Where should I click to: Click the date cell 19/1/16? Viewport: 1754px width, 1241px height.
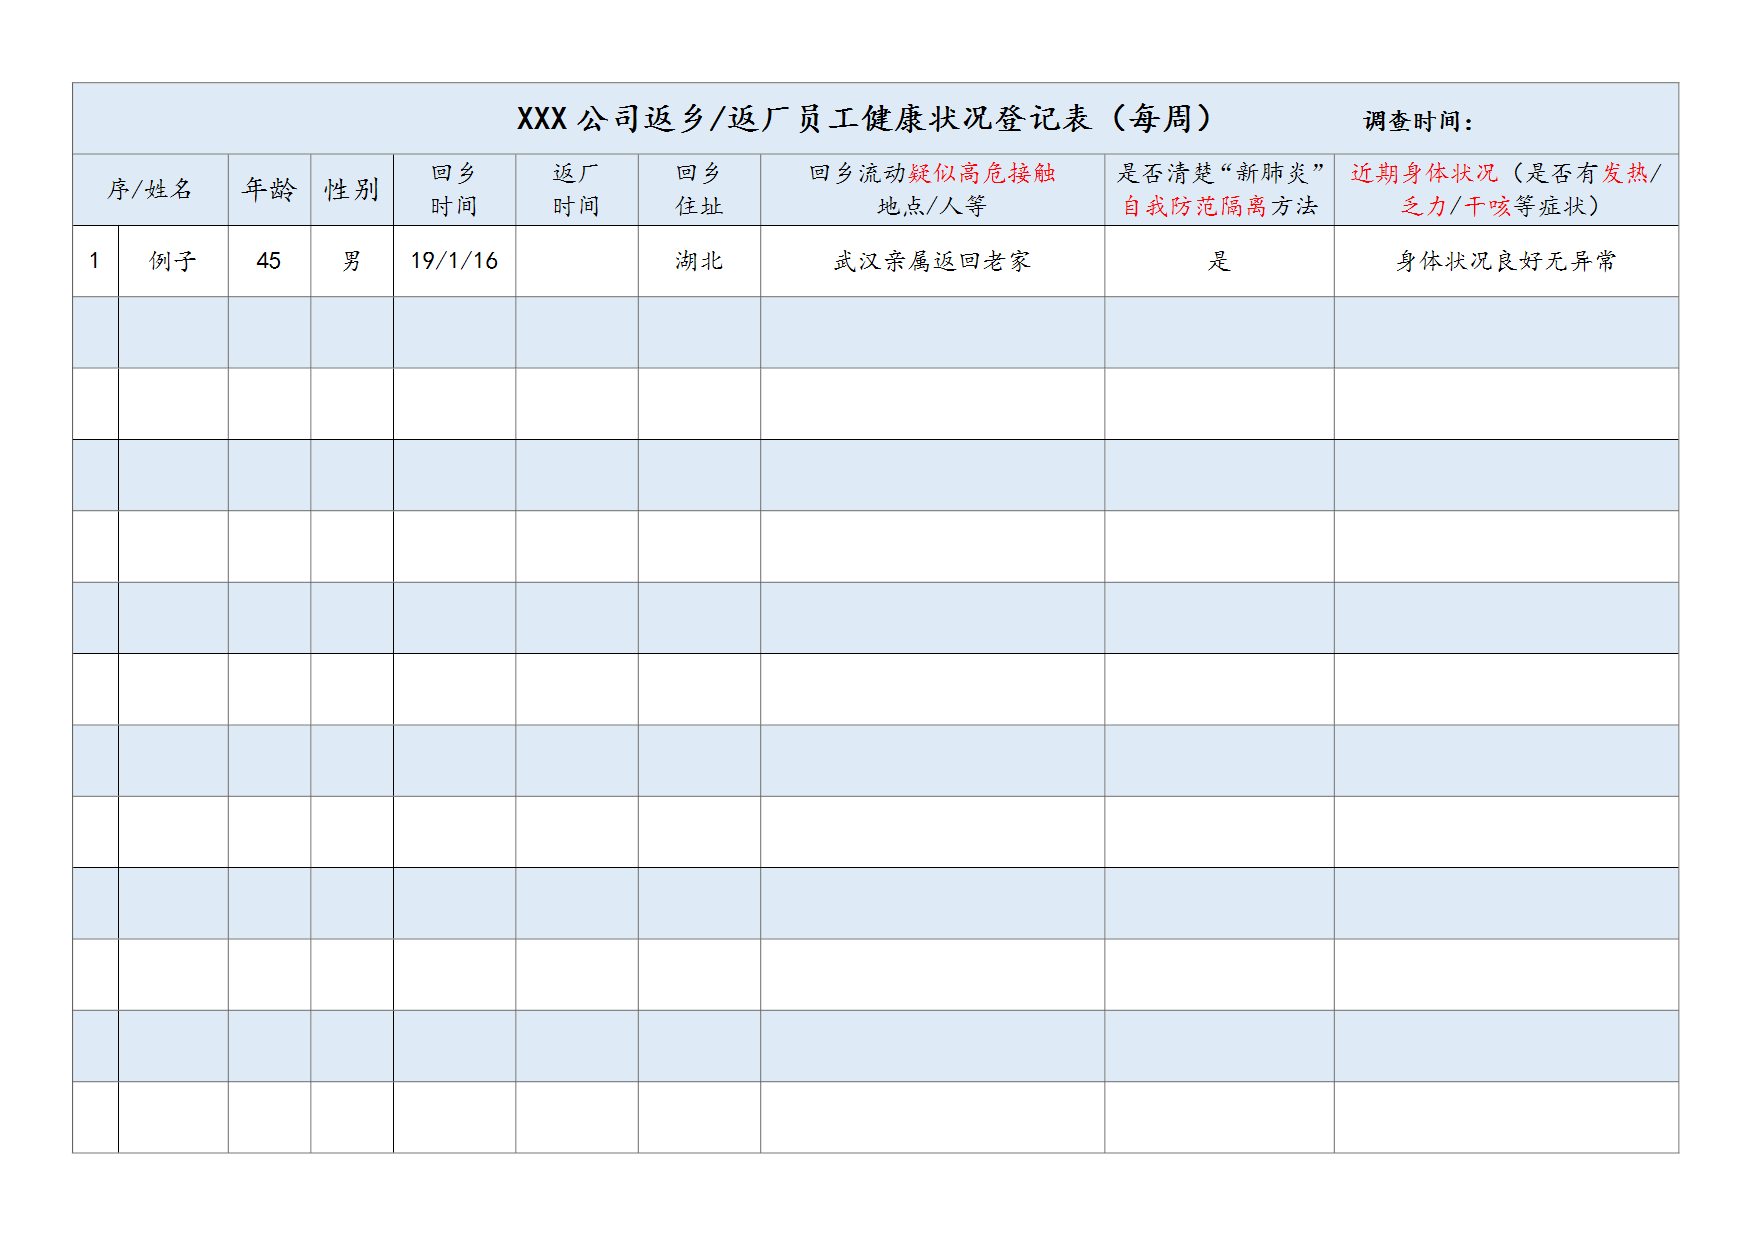pos(454,261)
